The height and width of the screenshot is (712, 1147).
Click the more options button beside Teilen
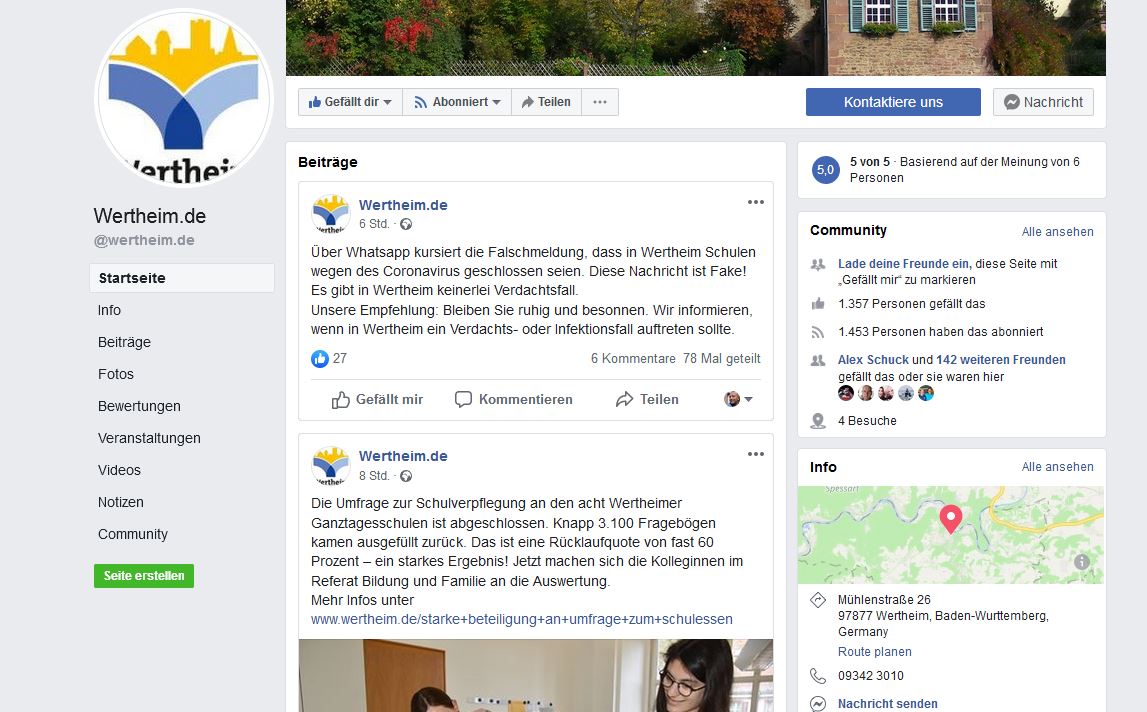tap(600, 102)
